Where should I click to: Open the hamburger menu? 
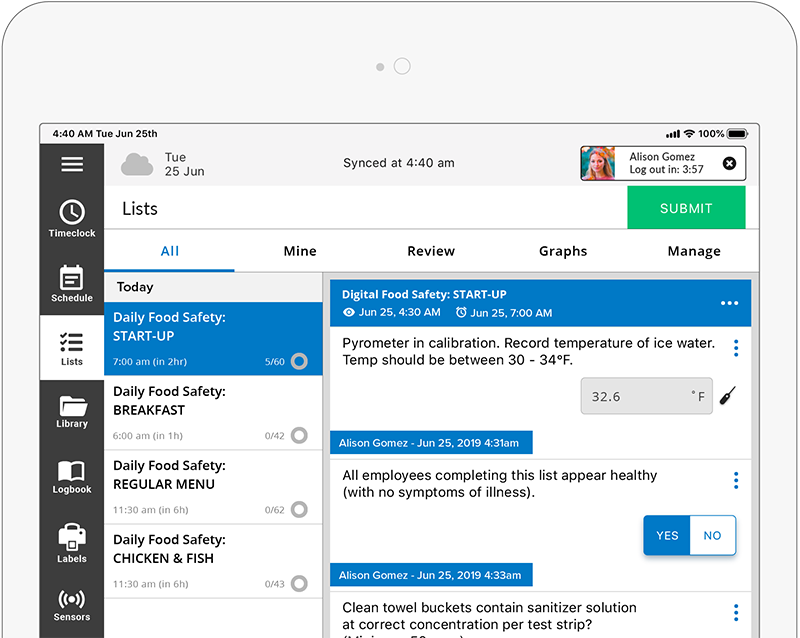click(72, 164)
